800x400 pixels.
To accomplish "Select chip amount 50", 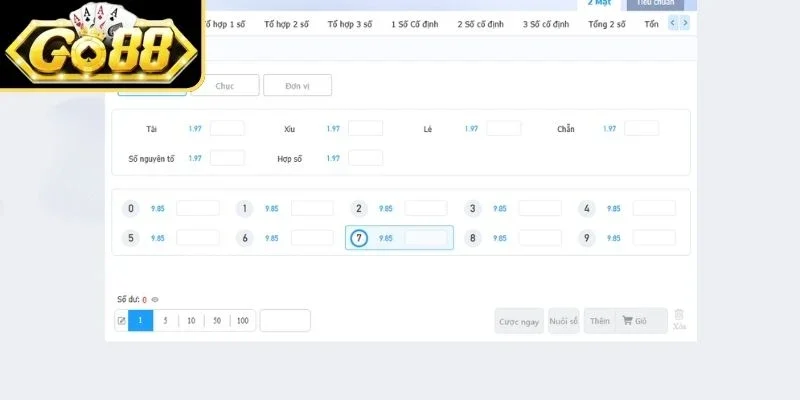I will [x=217, y=321].
